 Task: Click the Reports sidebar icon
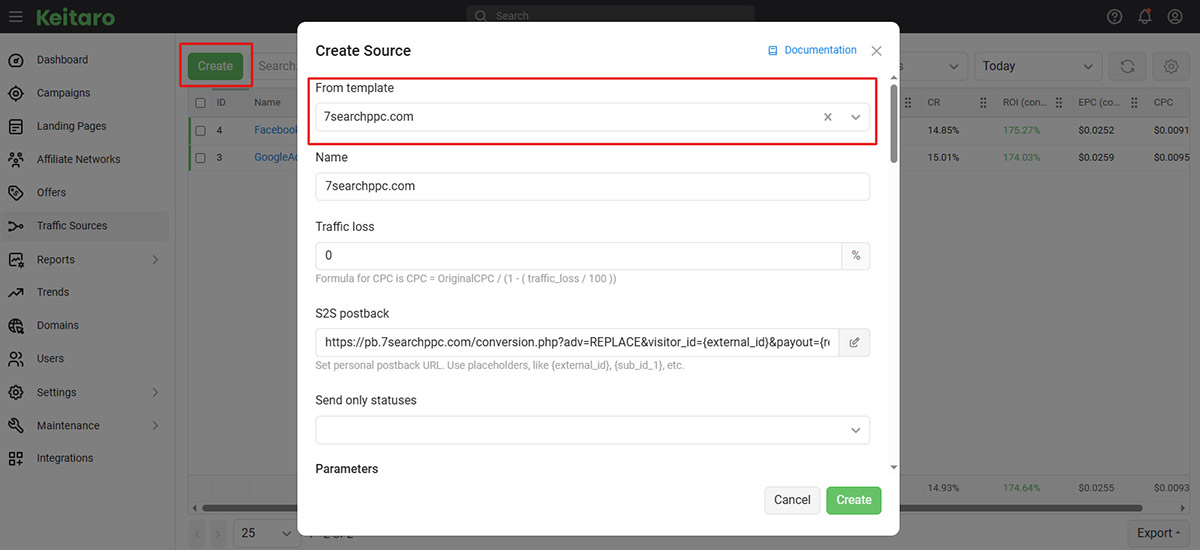pos(16,259)
